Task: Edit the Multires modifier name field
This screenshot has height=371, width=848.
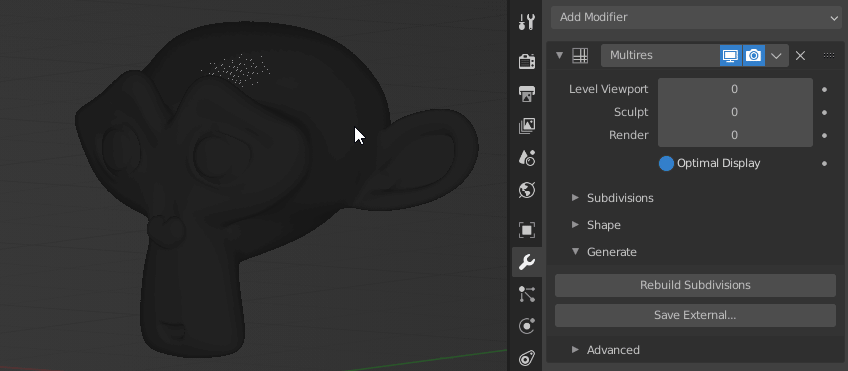Action: (x=660, y=56)
